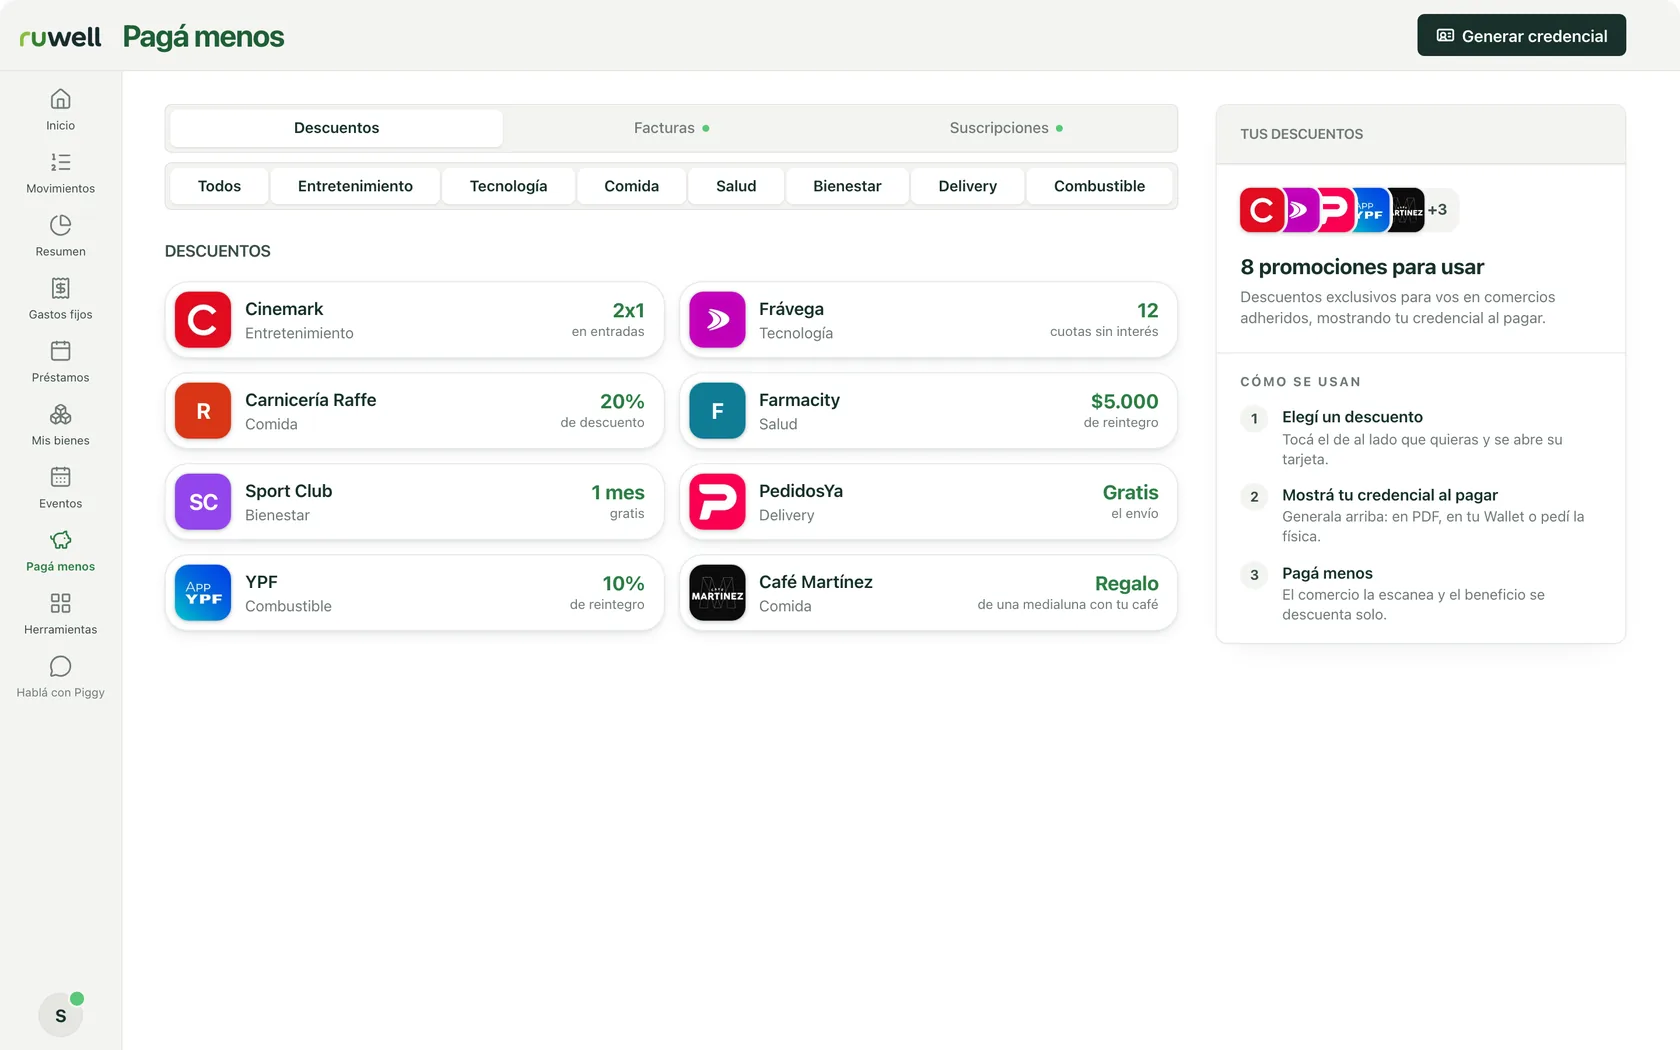Open the Farmacity $5.000 reintegro card

click(x=928, y=411)
